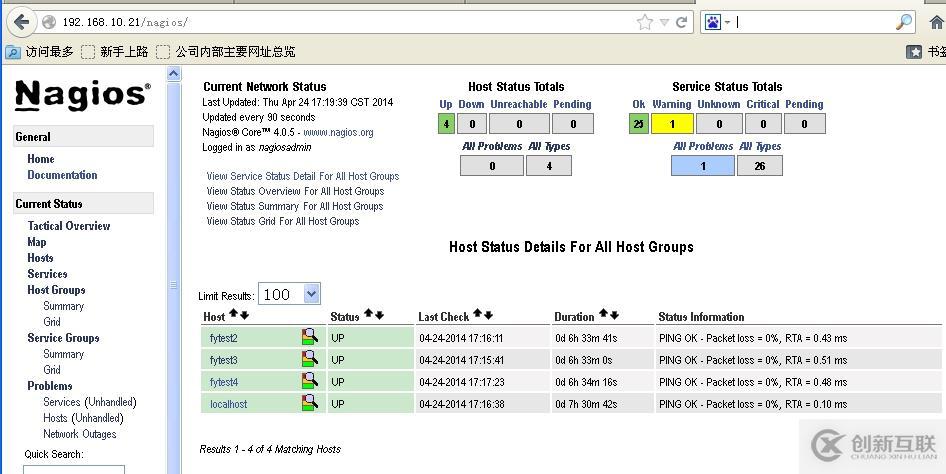Open the 公司内部主要网址总览 bookmark

point(226,52)
